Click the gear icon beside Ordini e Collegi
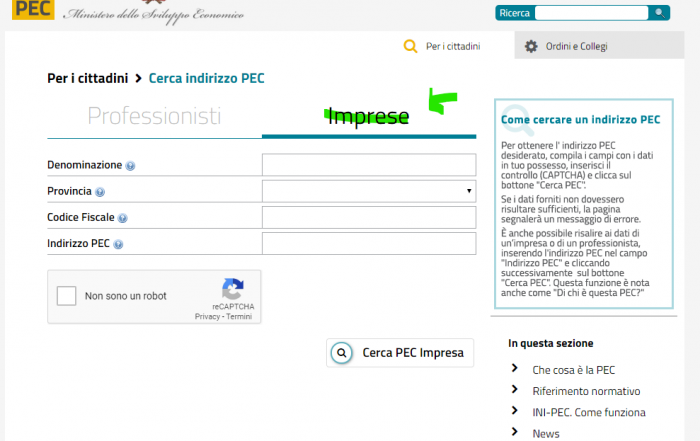700x441 pixels. 531,46
